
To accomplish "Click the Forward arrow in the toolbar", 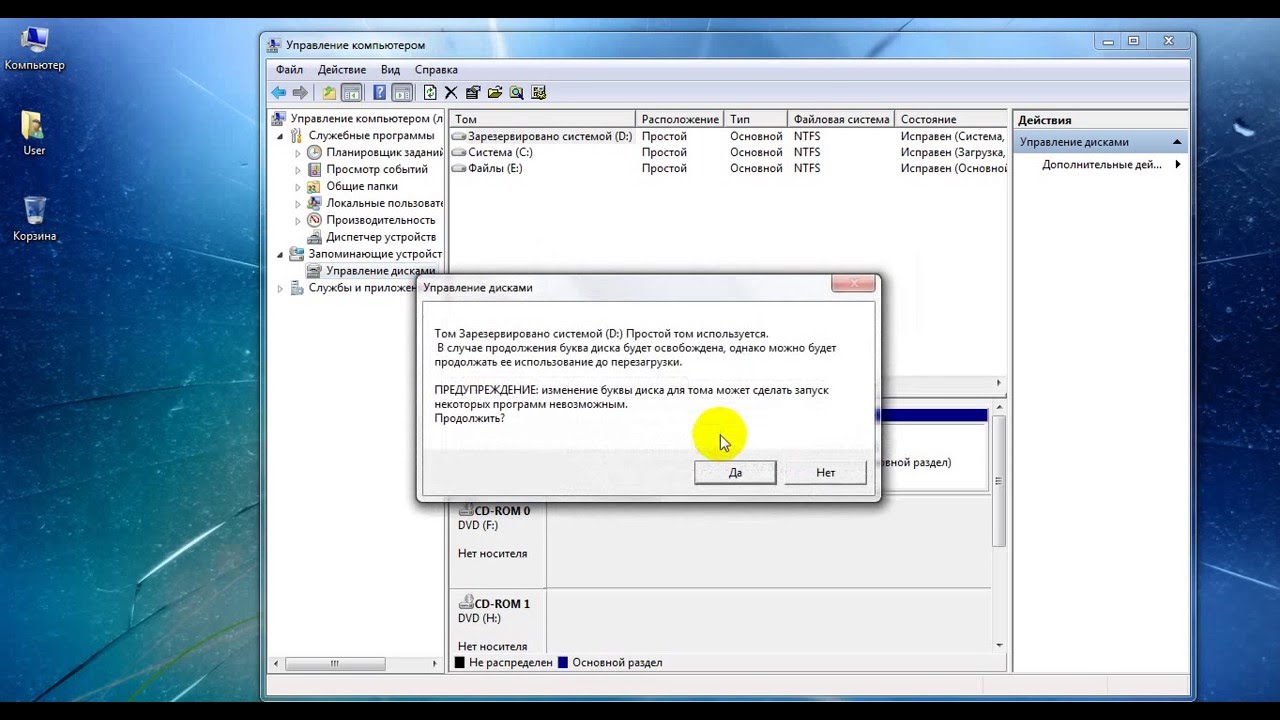I will point(300,93).
